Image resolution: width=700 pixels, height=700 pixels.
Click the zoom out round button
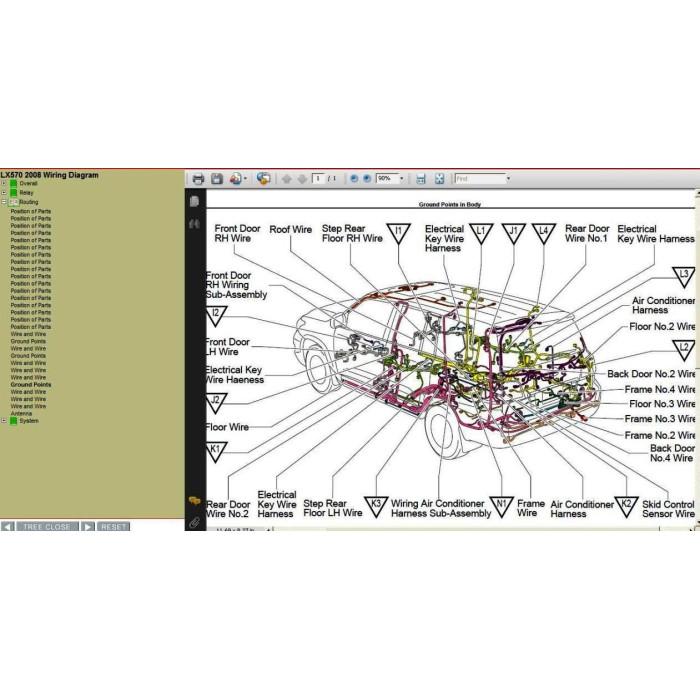point(354,179)
